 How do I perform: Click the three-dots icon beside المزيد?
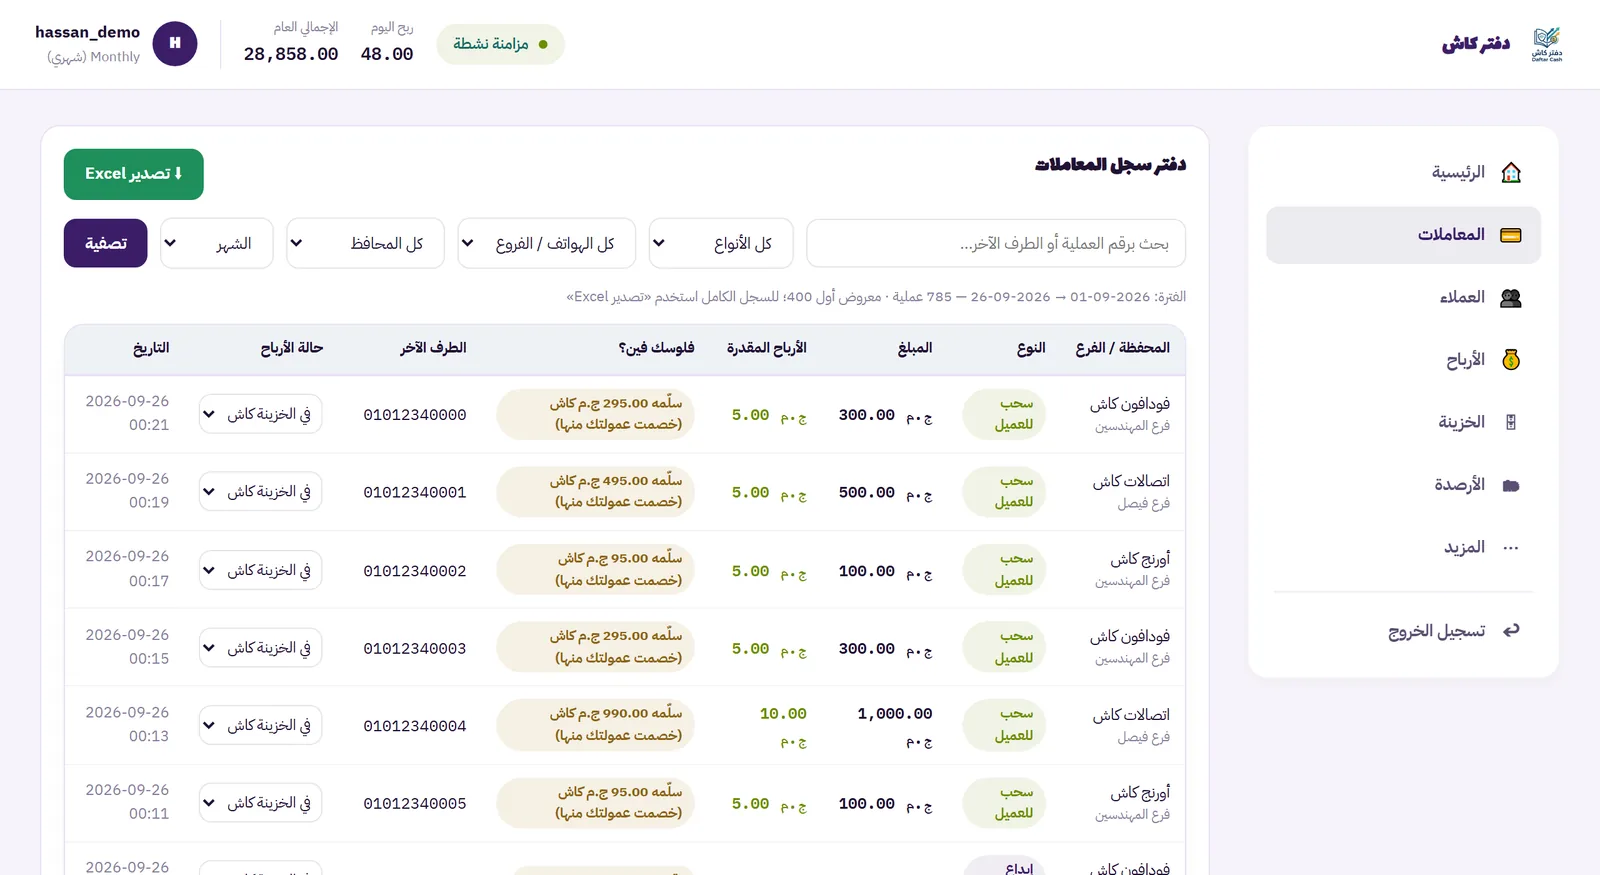(1511, 548)
